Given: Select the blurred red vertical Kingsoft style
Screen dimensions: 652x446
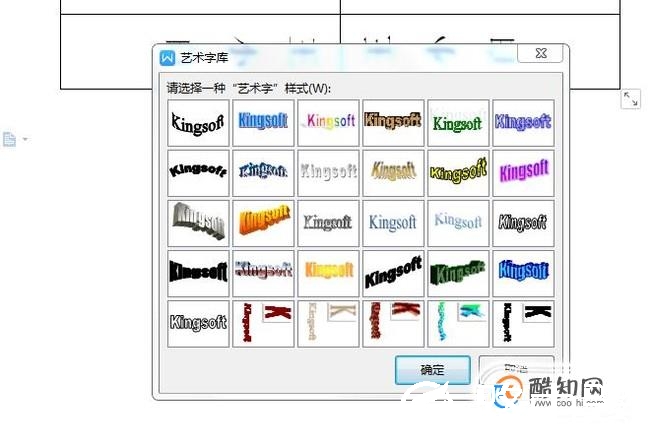Looking at the screenshot, I should pos(393,324).
